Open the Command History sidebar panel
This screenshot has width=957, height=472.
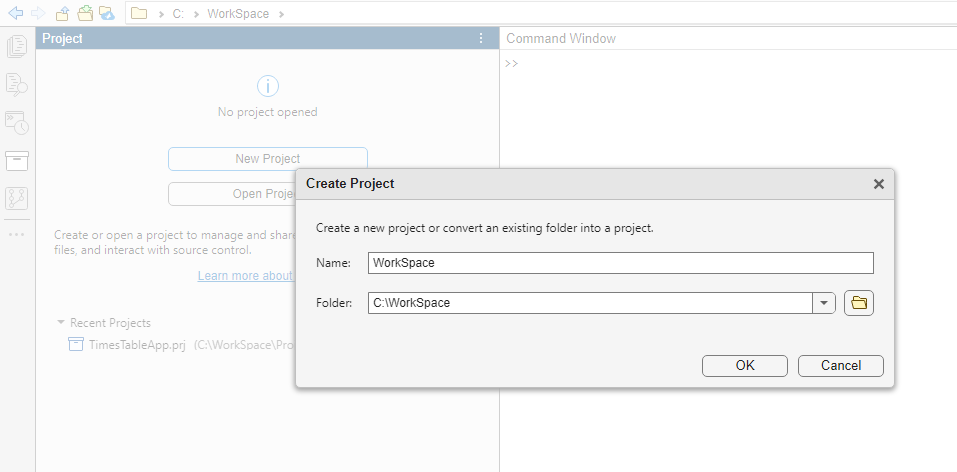click(17, 122)
